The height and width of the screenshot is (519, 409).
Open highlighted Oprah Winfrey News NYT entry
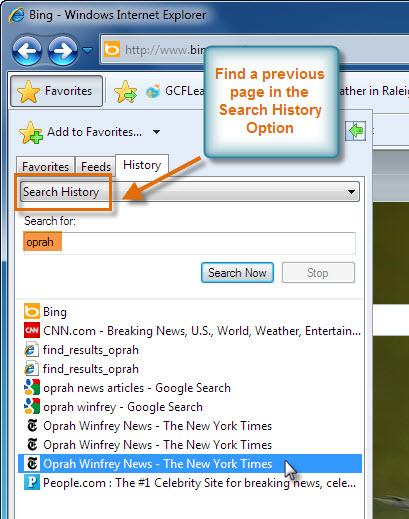pos(190,464)
